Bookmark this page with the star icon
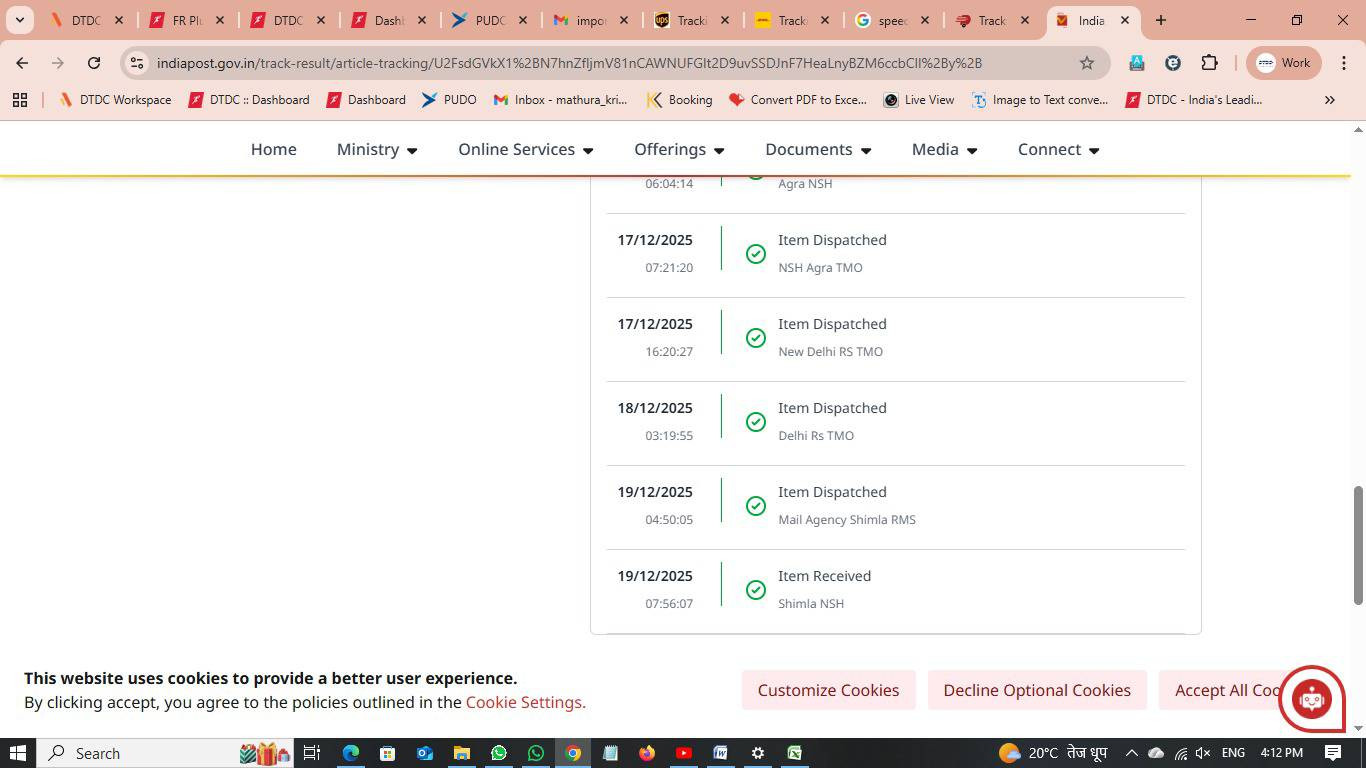Viewport: 1366px width, 768px height. 1087,63
